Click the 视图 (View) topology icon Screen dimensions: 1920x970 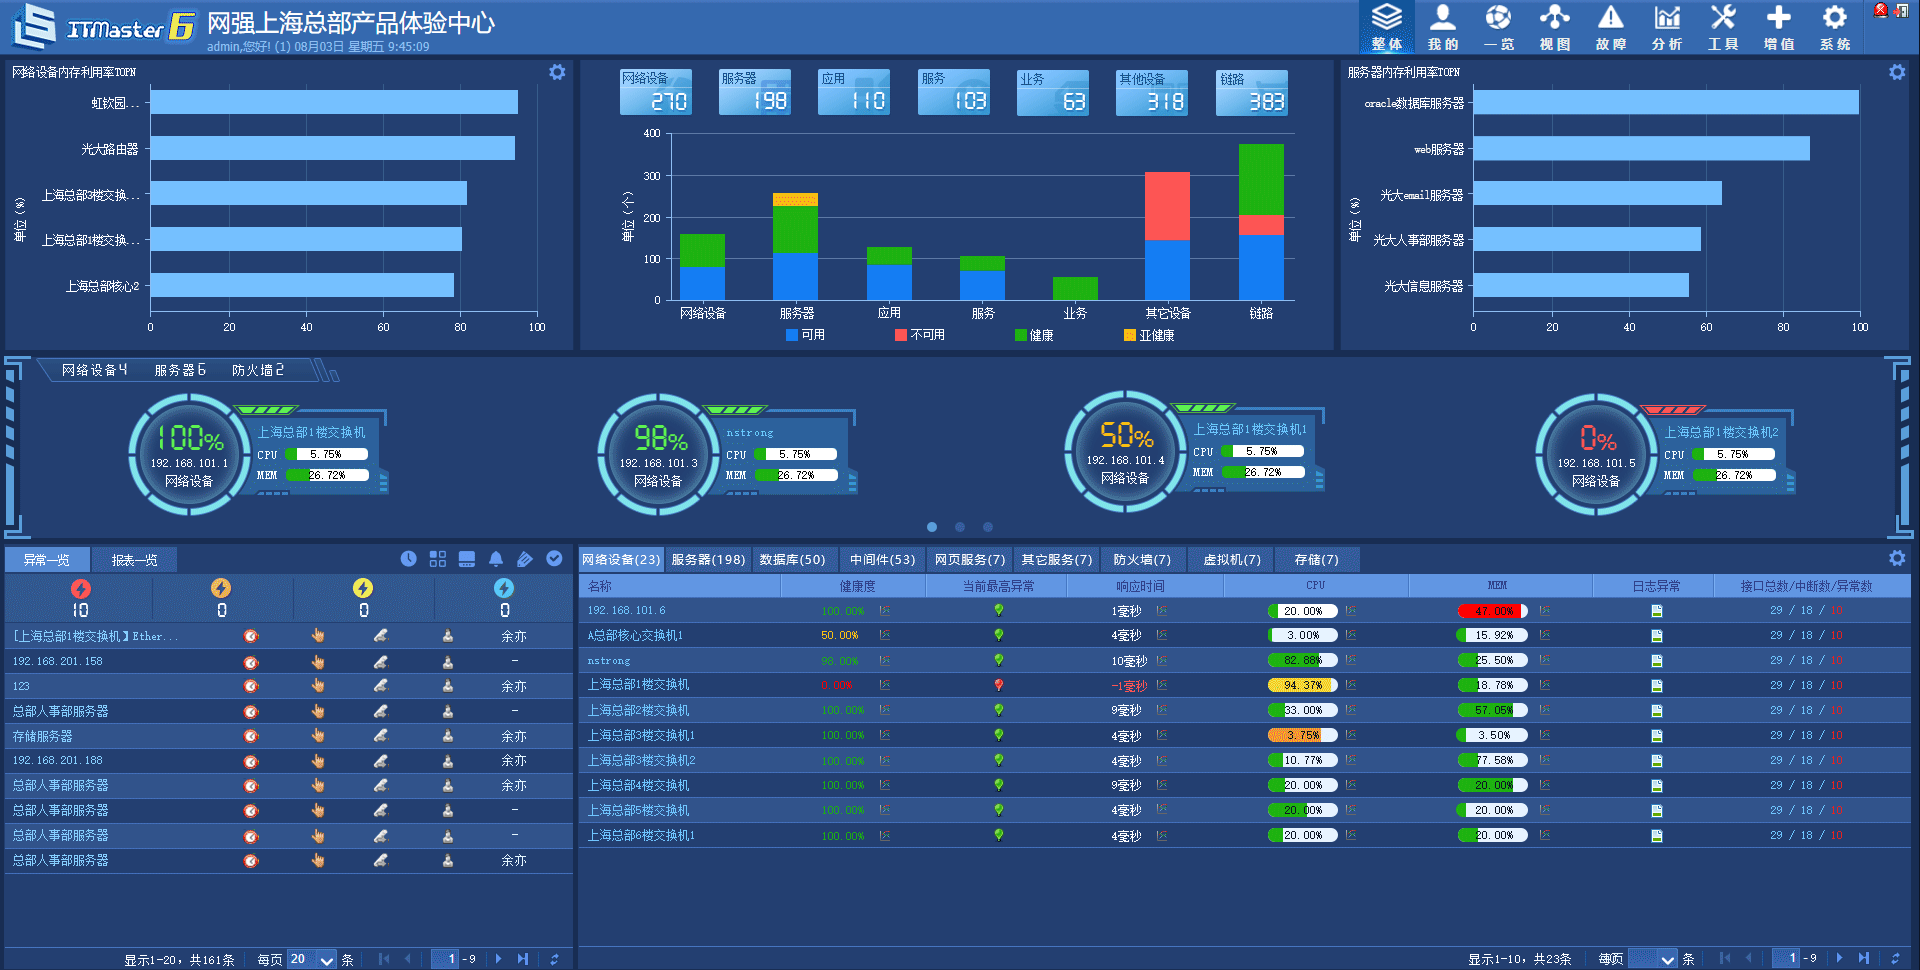(1554, 26)
